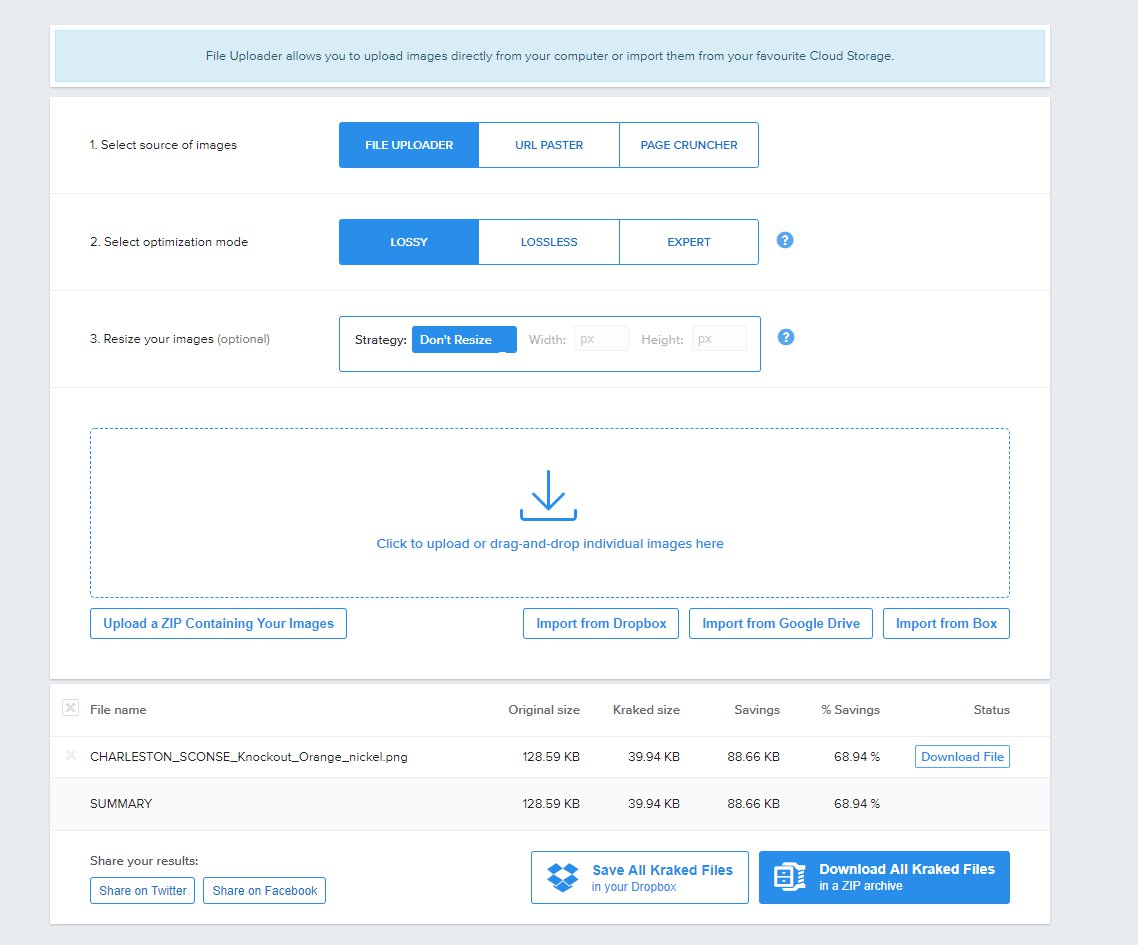
Task: Click the Width px input field
Action: [601, 339]
